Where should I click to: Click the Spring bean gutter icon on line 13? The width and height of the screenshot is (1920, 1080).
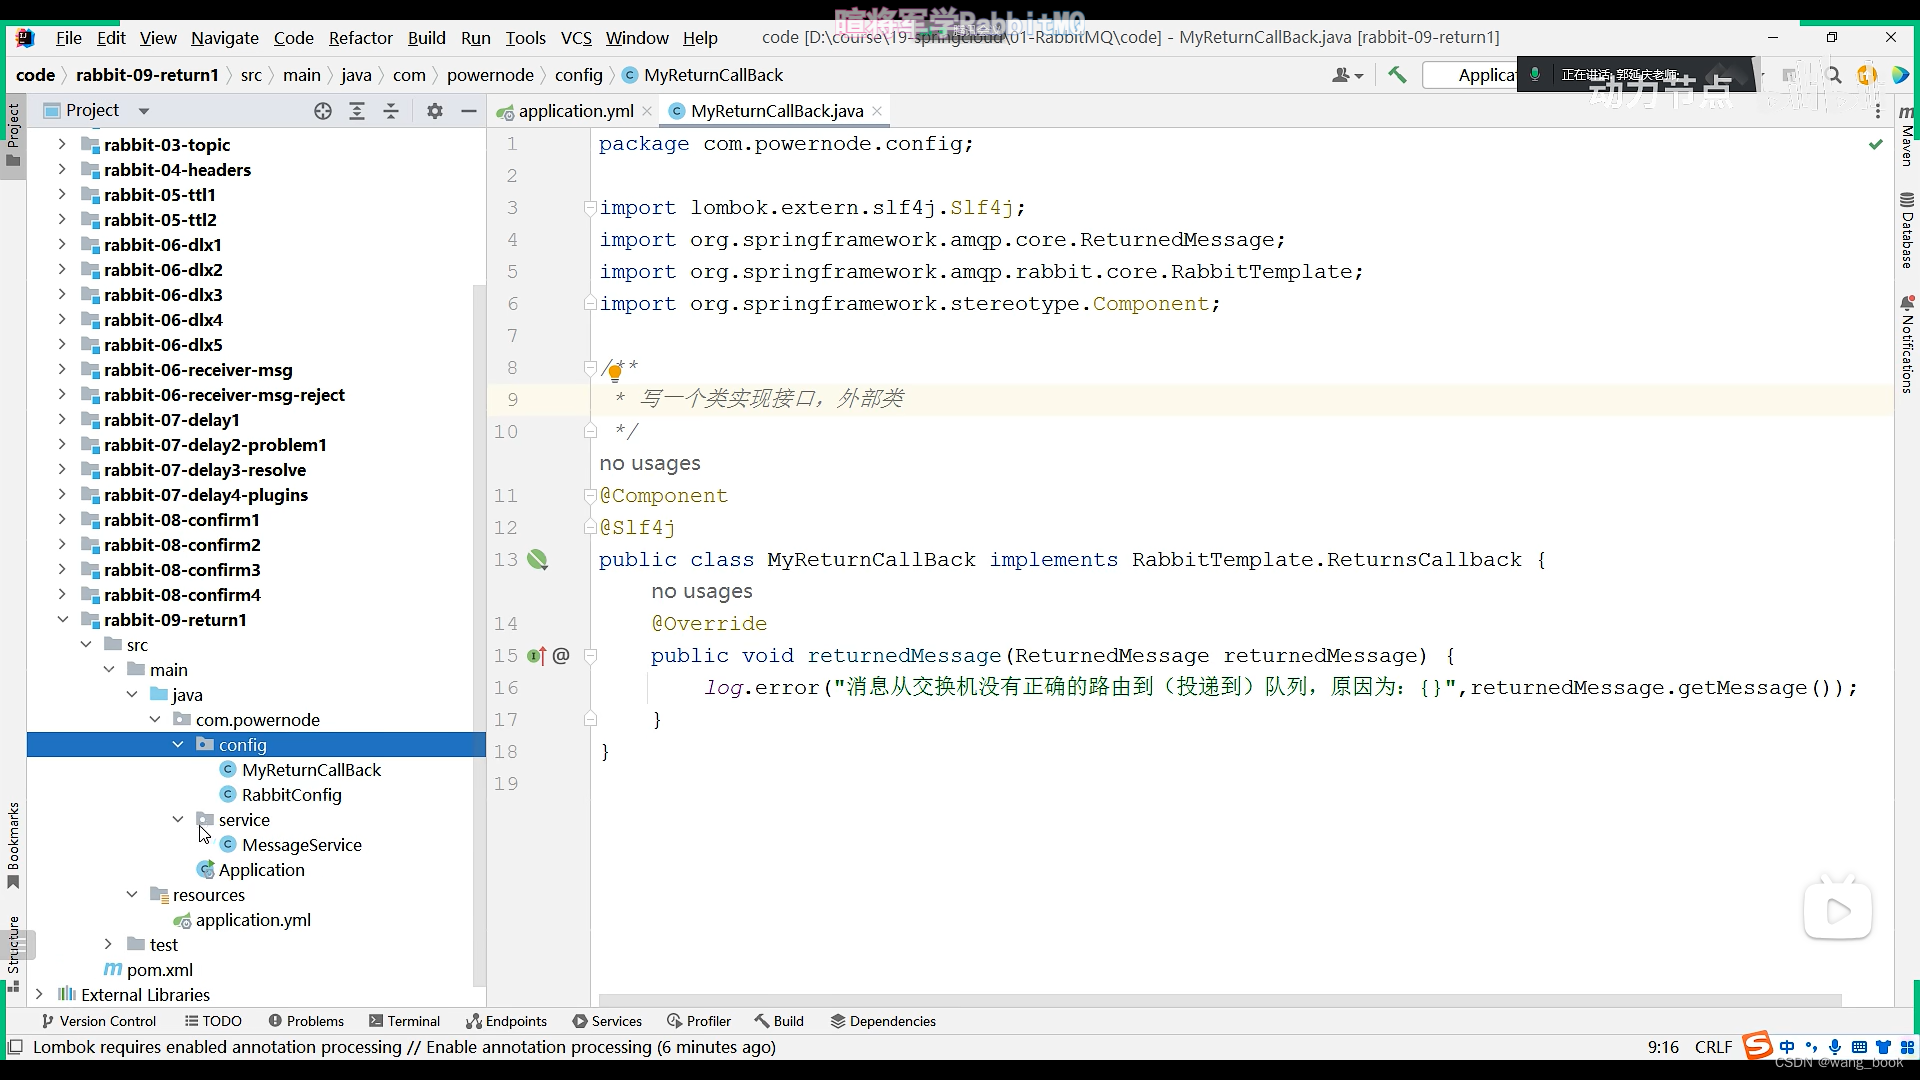pos(538,560)
